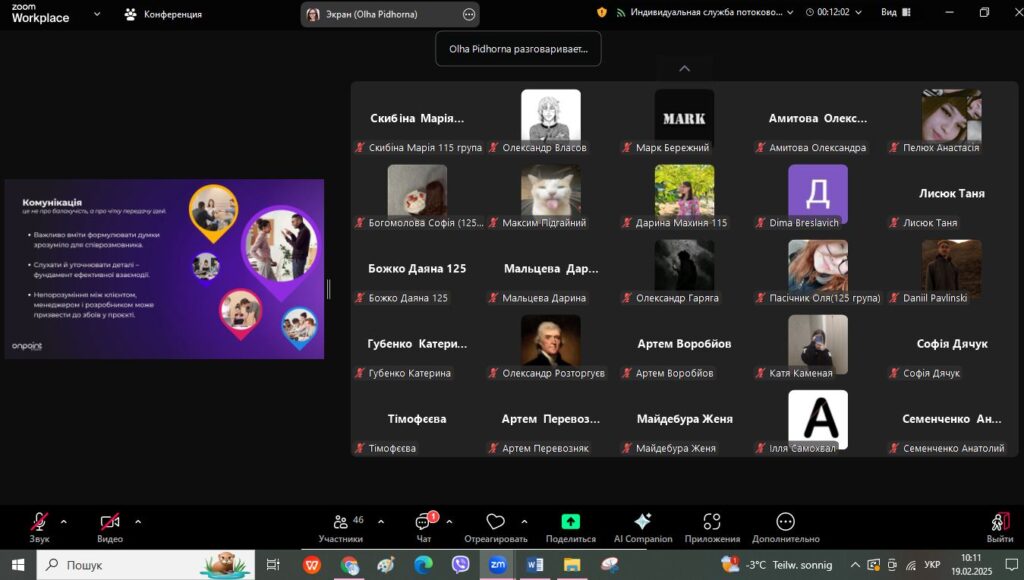Expand the video options arrow next to Видео
This screenshot has height=580, width=1024.
[138, 521]
